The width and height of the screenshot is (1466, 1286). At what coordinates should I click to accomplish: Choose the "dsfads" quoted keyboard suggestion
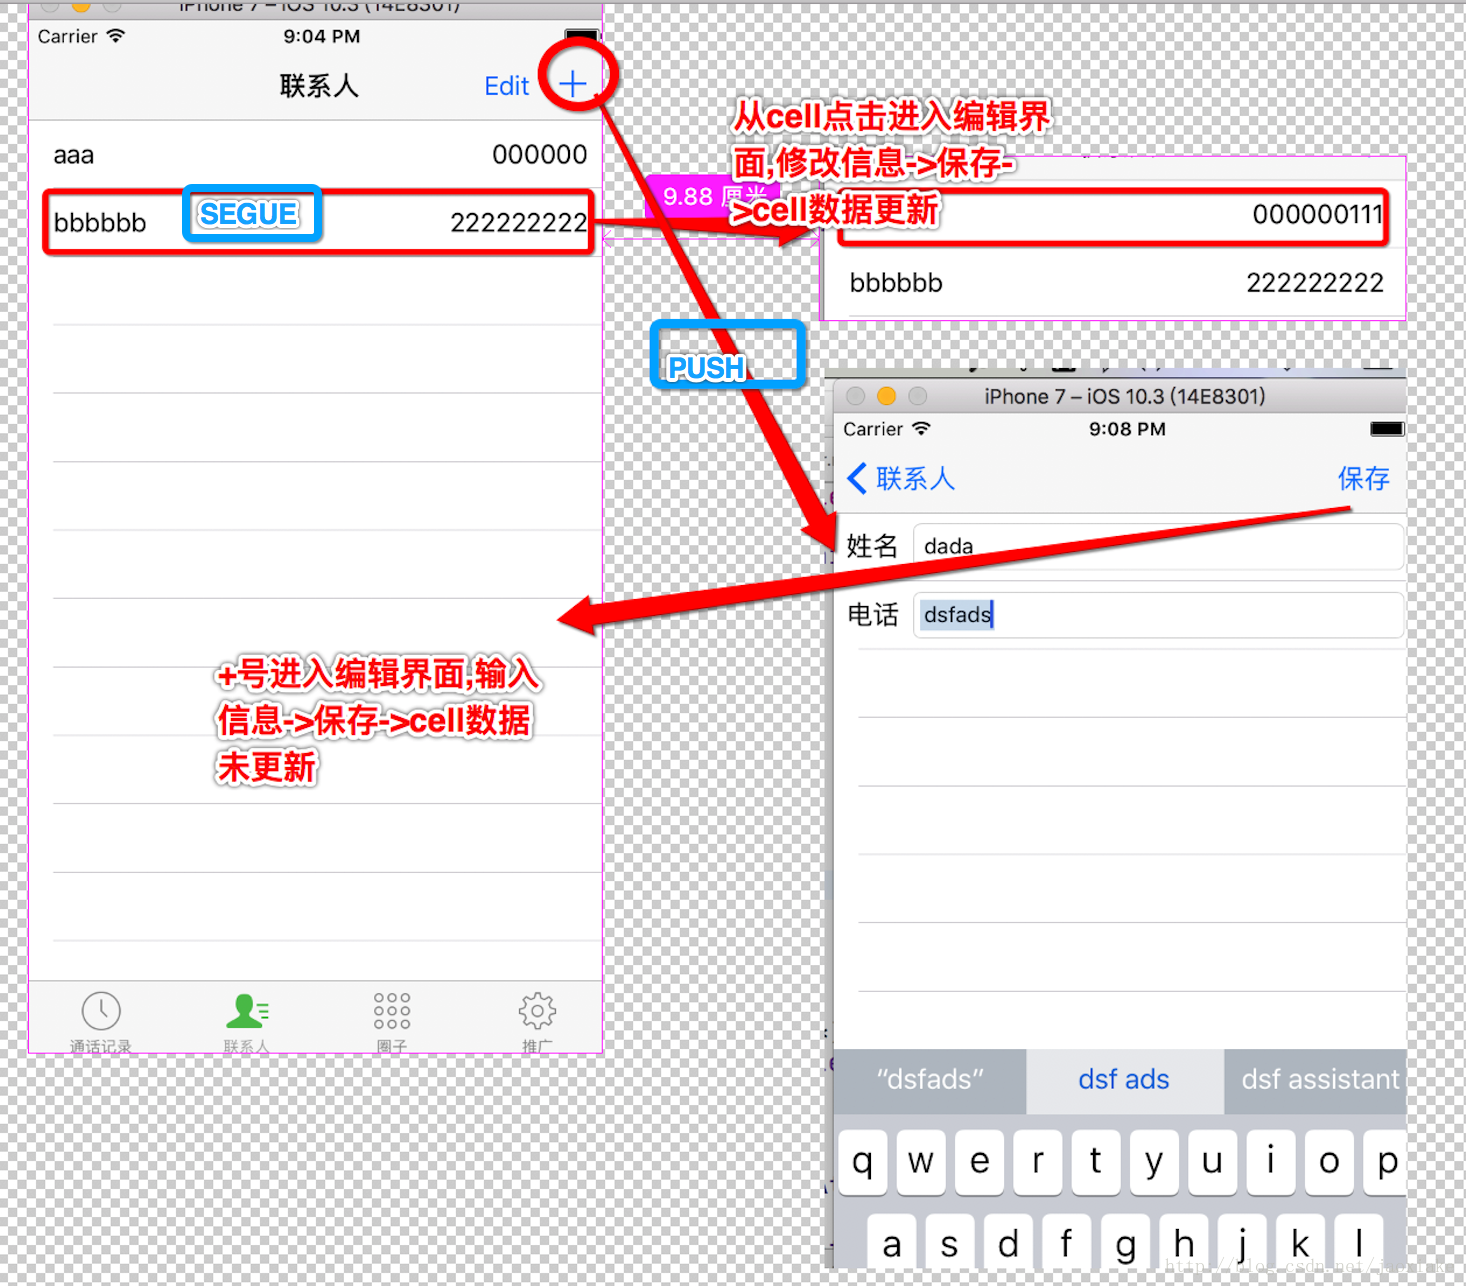pyautogui.click(x=930, y=1080)
